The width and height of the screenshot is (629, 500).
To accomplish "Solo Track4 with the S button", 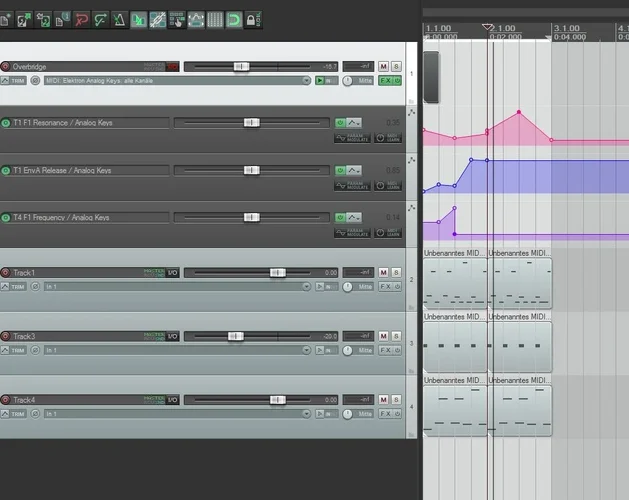I will pyautogui.click(x=396, y=399).
